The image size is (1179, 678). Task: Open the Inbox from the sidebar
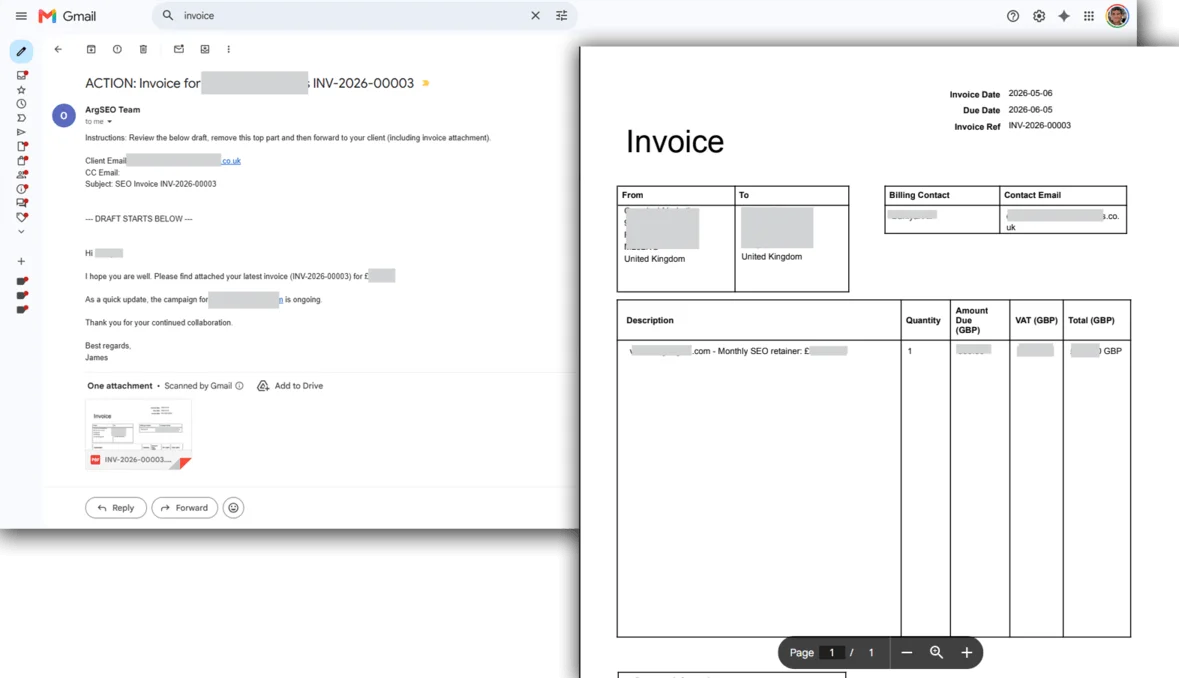22,75
